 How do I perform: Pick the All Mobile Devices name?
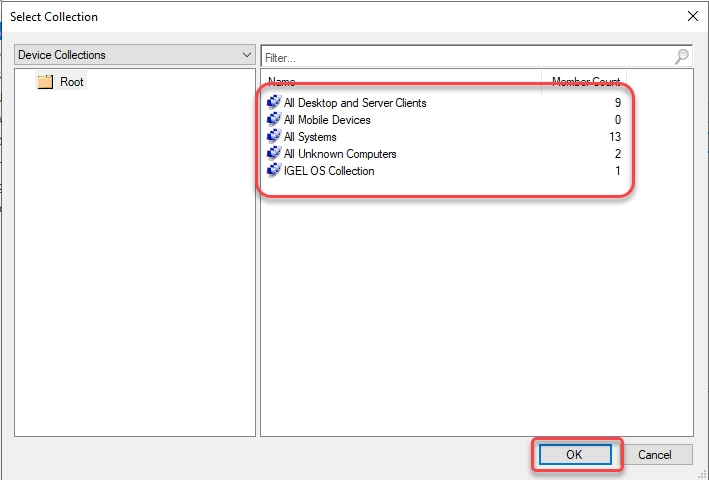tap(327, 120)
